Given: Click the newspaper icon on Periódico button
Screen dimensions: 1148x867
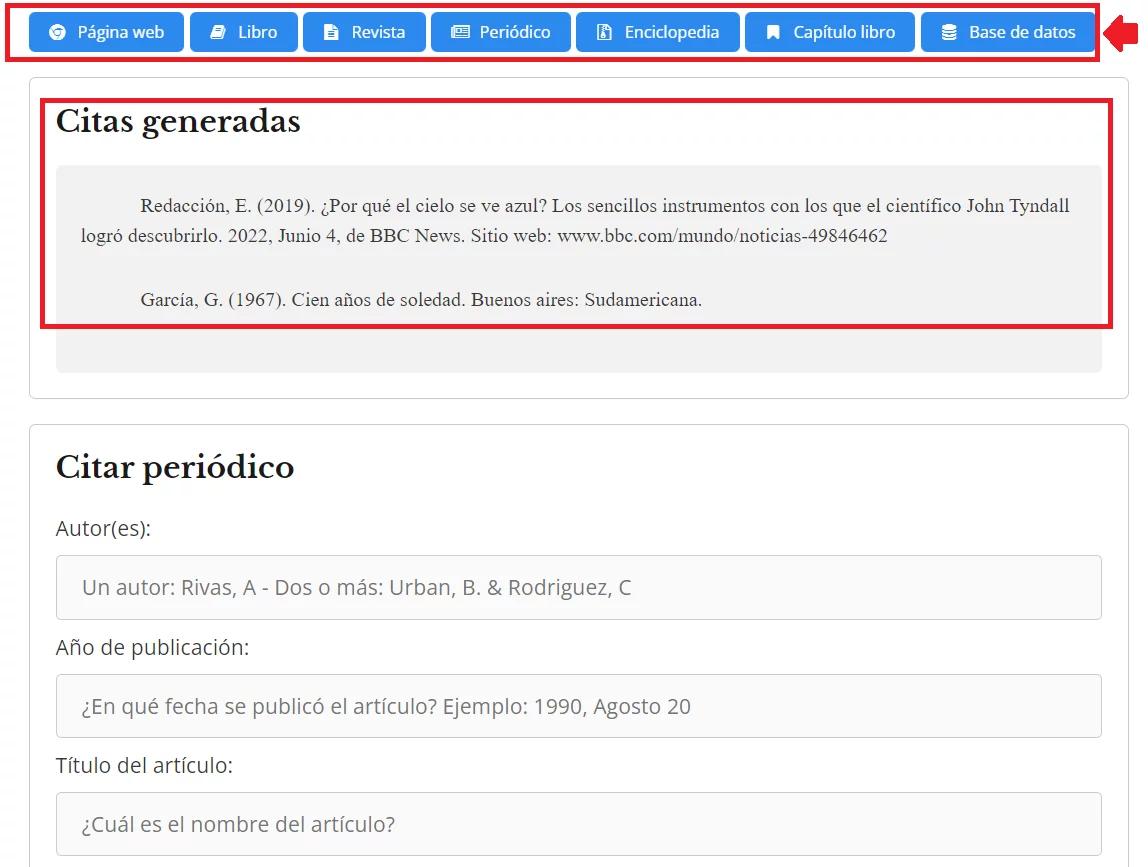Looking at the screenshot, I should tap(460, 32).
